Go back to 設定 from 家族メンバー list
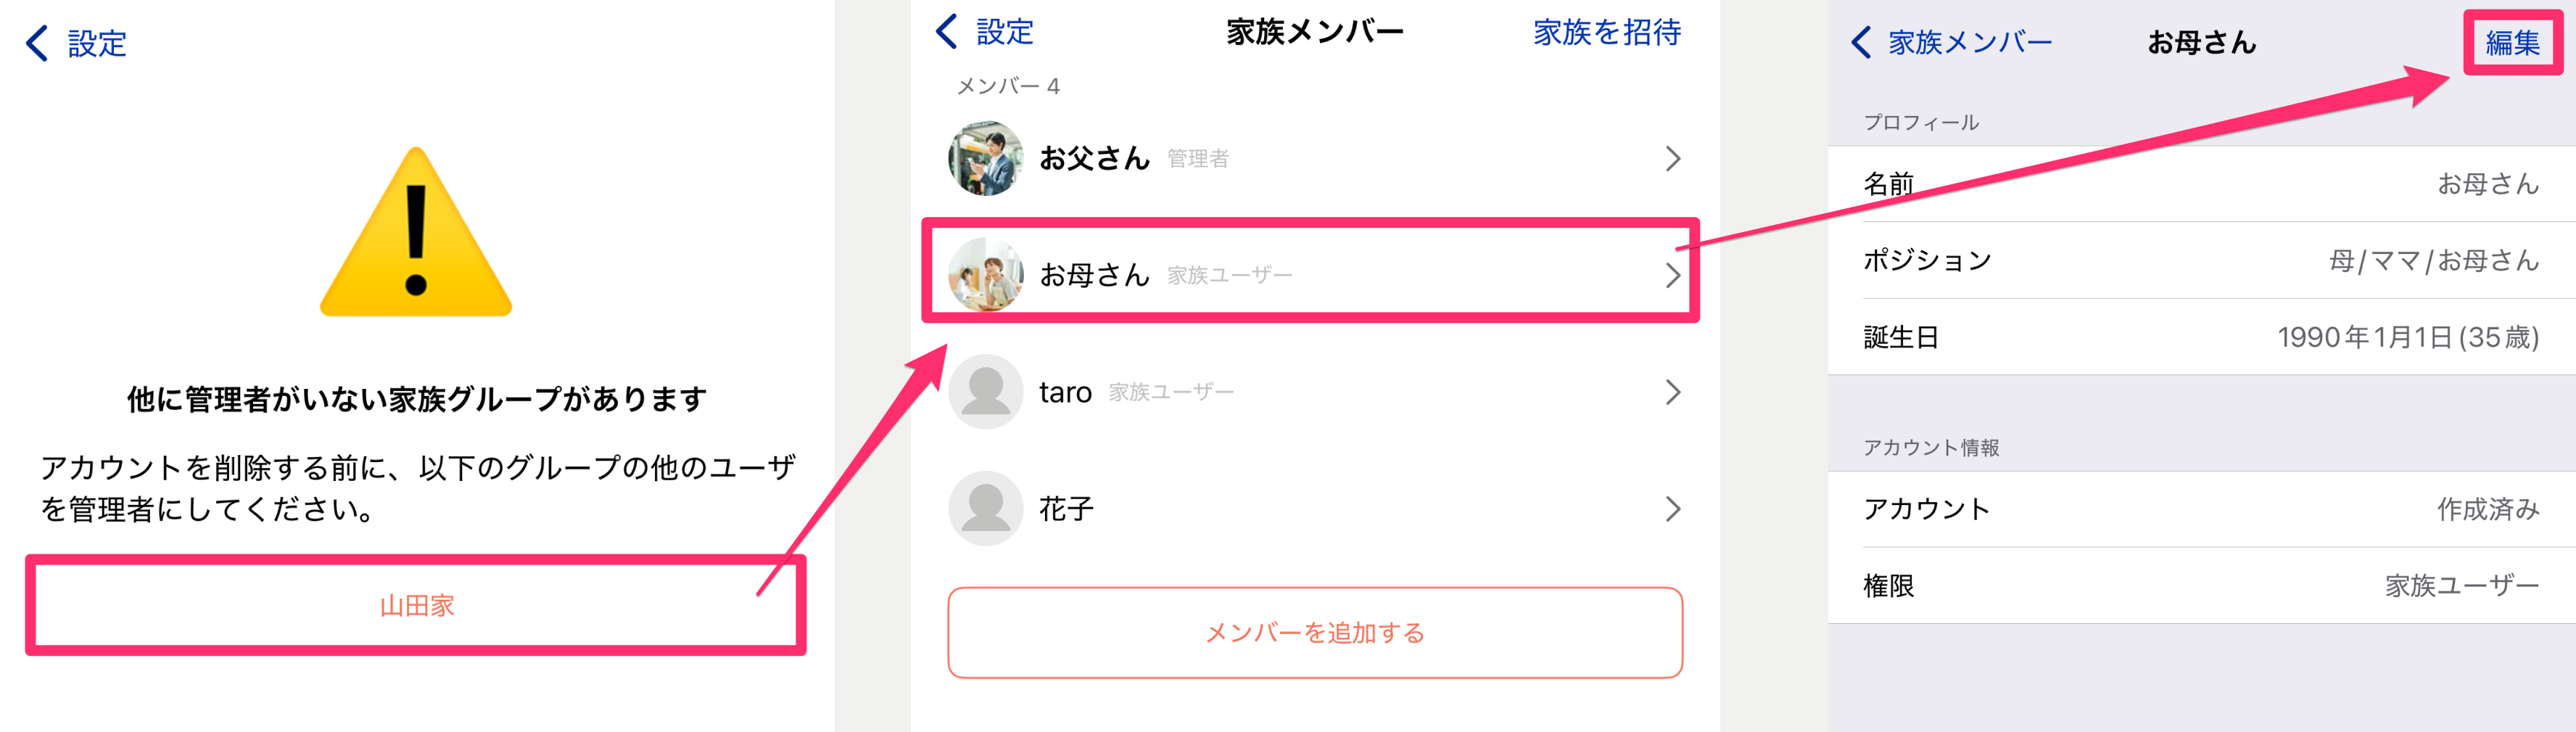The image size is (2576, 732). click(x=985, y=32)
